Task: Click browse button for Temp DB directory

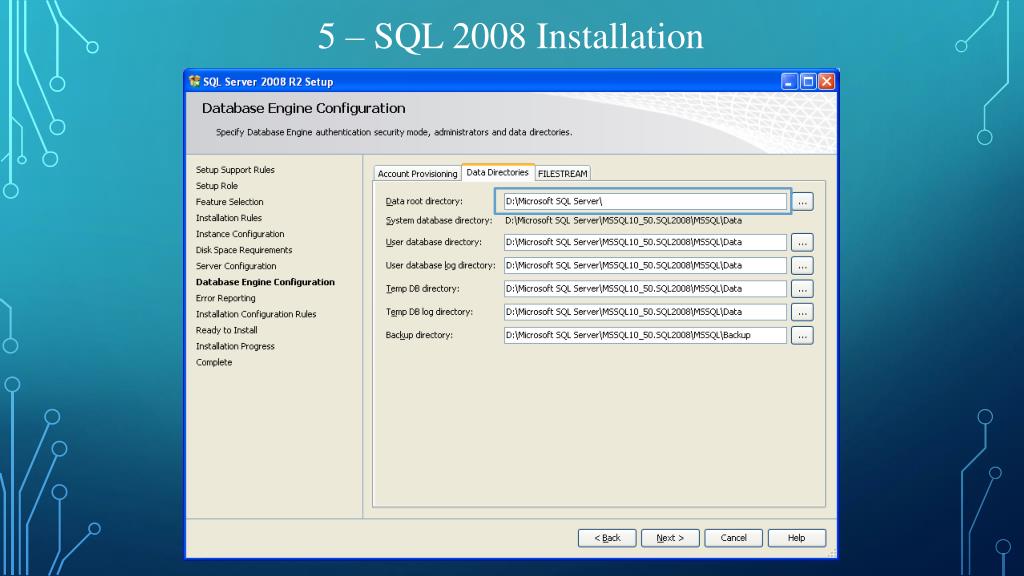Action: pos(802,288)
